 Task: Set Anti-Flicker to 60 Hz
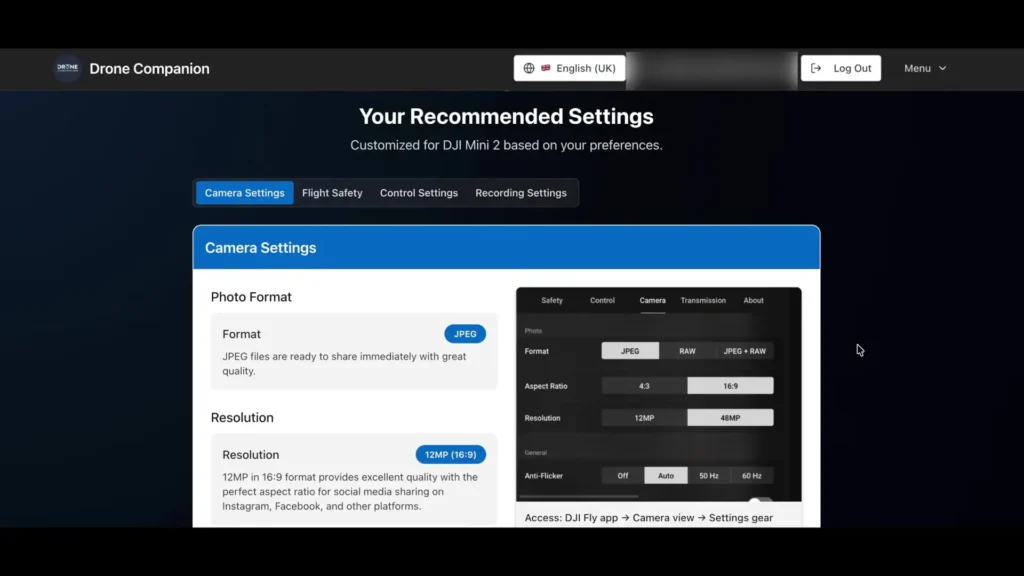point(752,475)
